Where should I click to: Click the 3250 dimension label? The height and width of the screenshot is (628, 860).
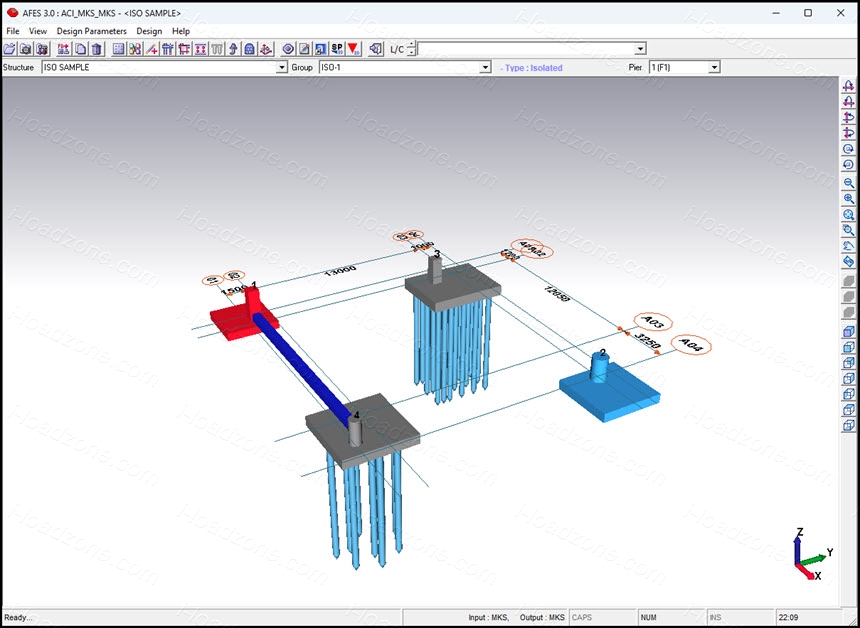tap(647, 341)
